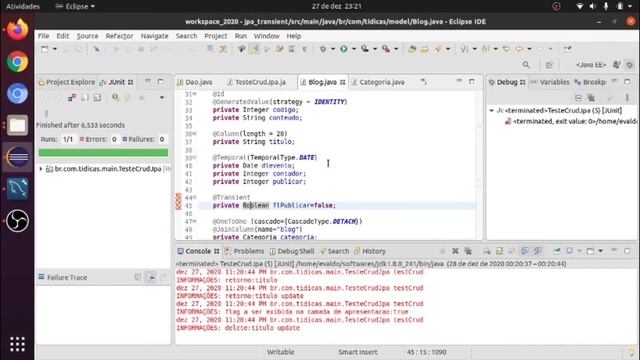Viewport: 640px width, 360px height.
Task: Open Debug view three-dot menu
Action: click(627, 98)
